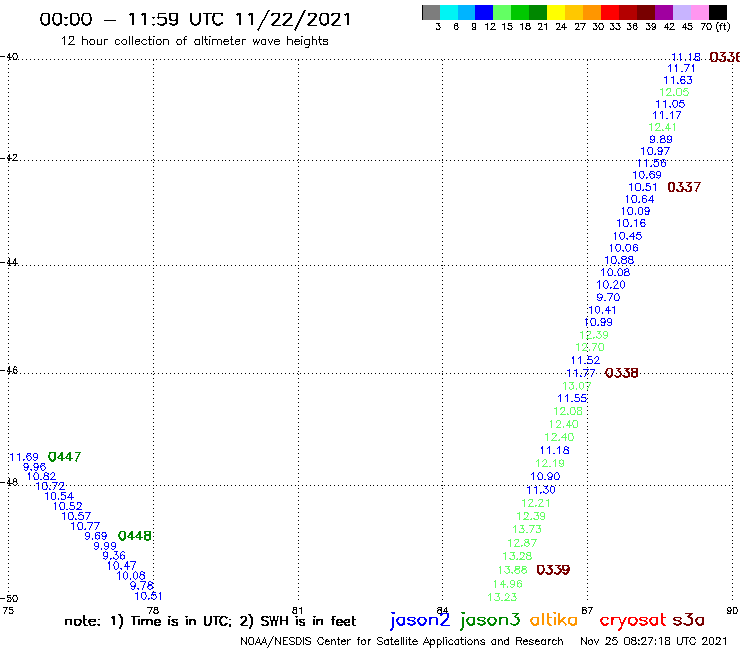Click the wave height value 9.78
740x650 pixels.
click(x=142, y=586)
